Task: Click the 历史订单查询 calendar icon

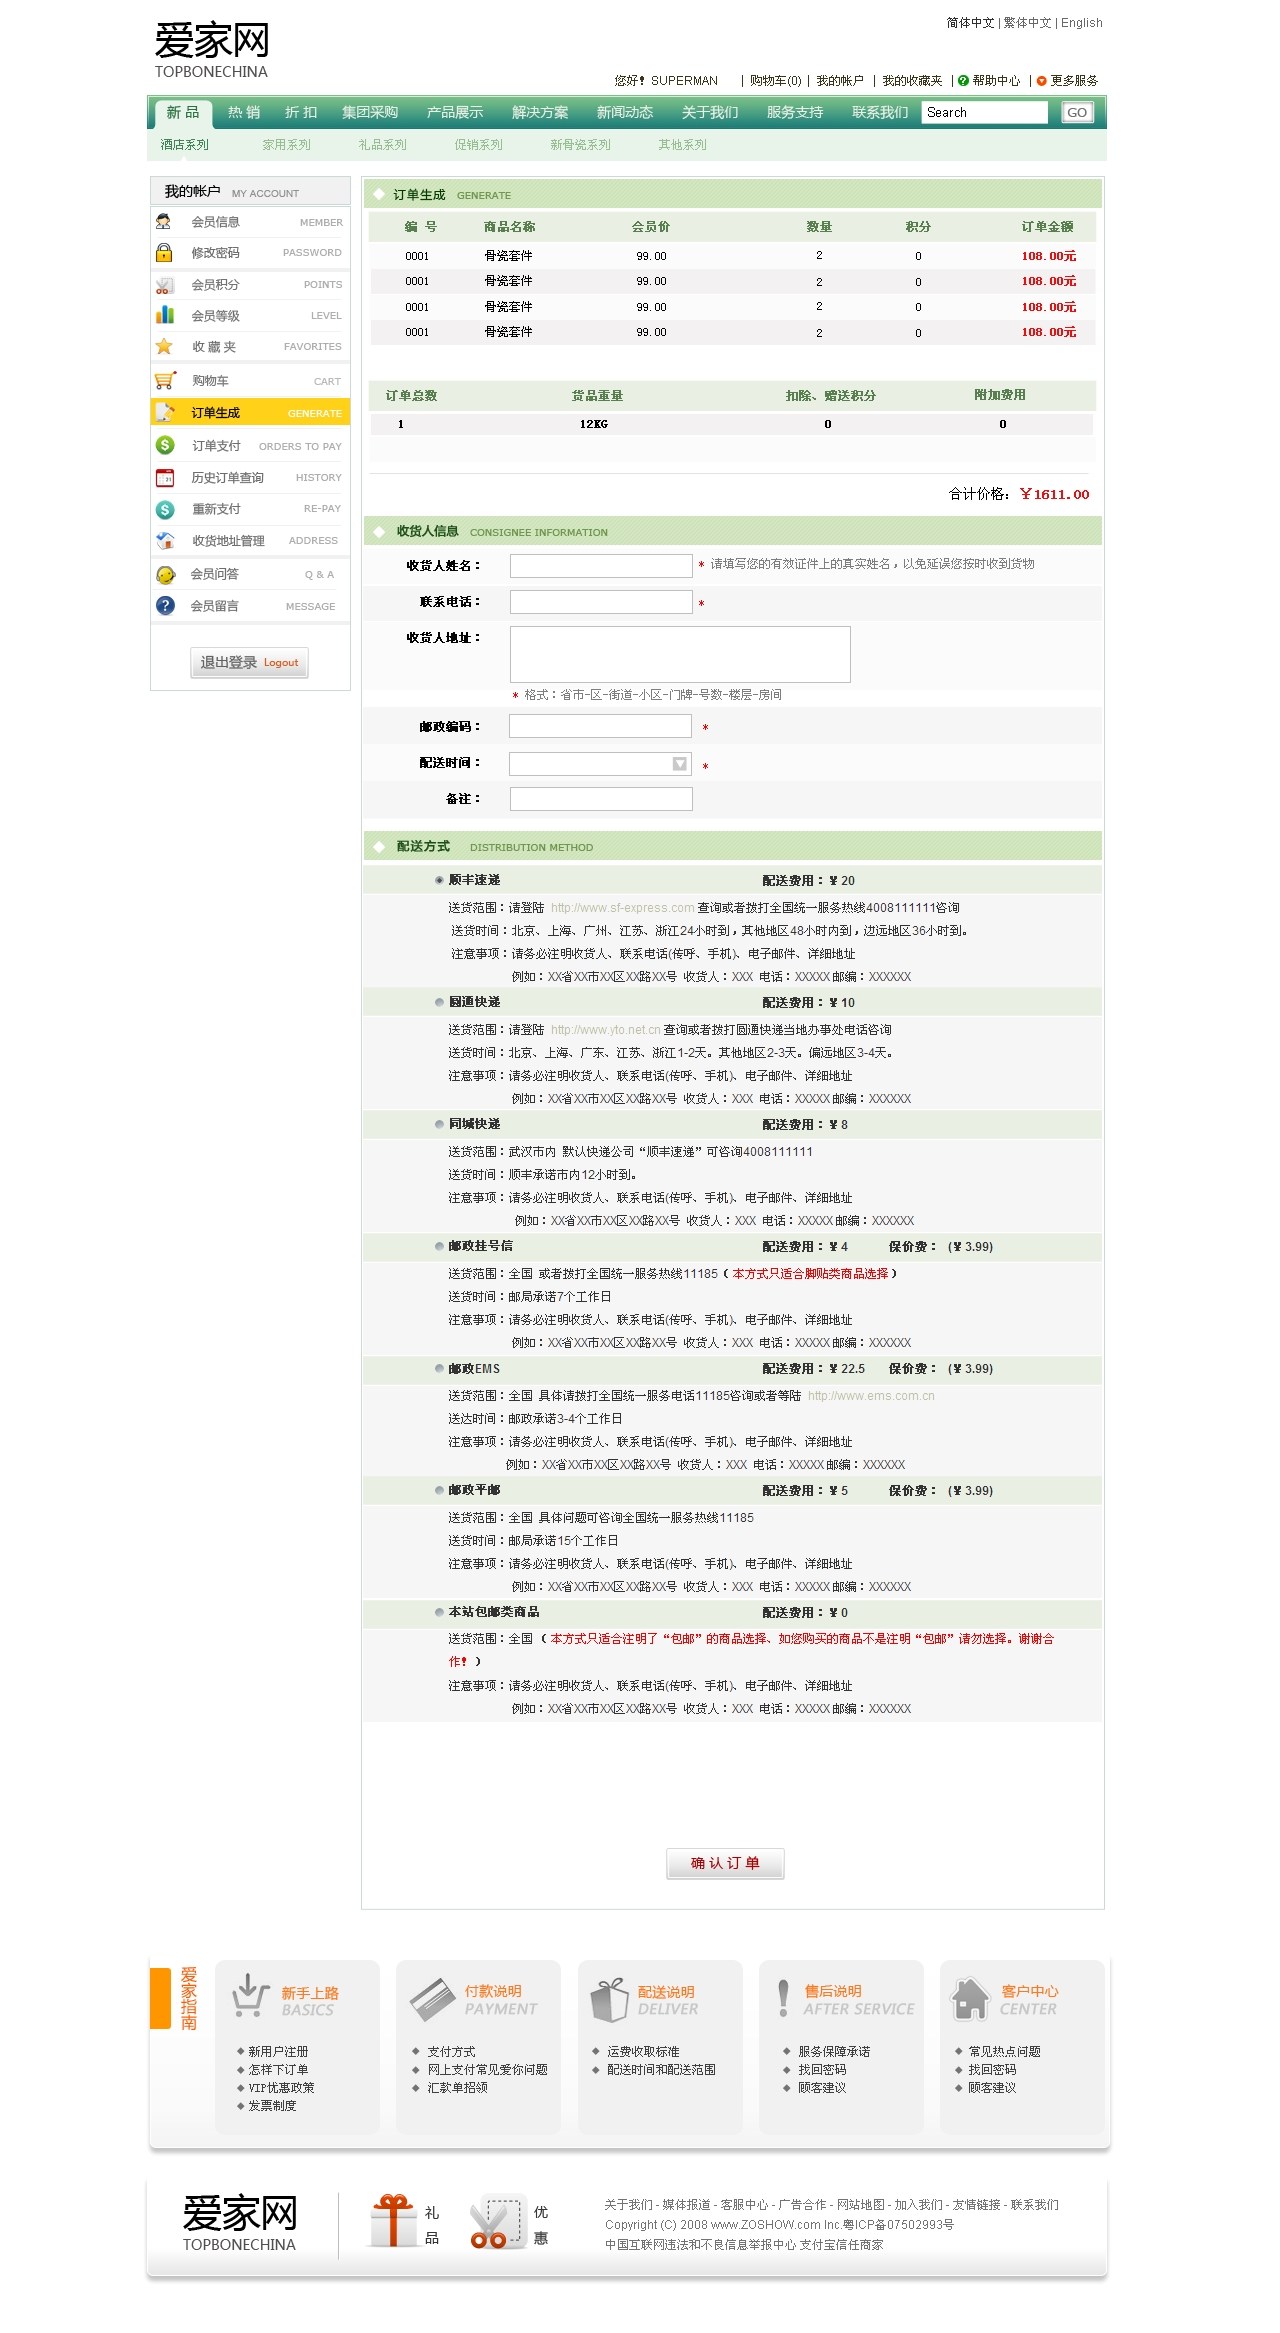Action: [x=165, y=477]
